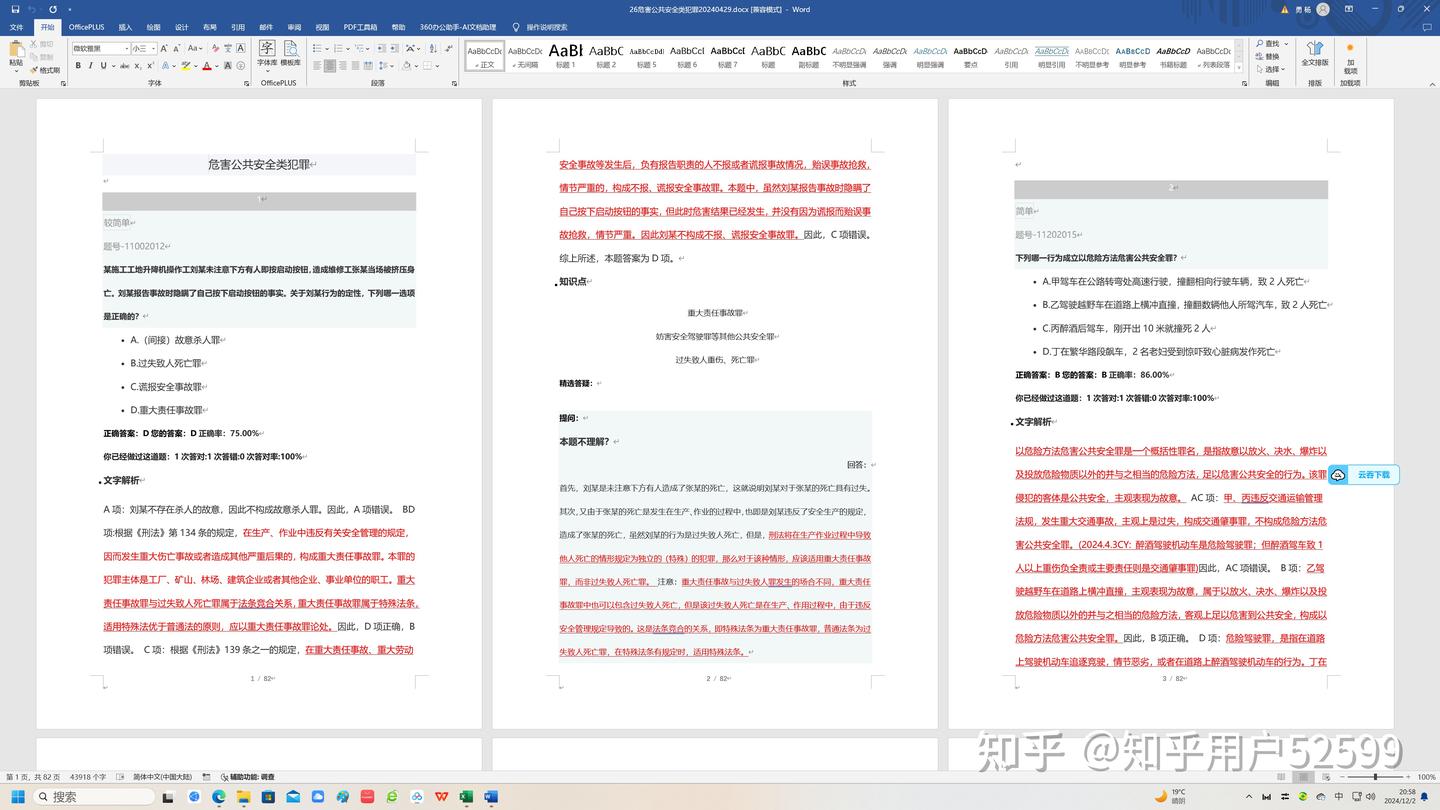1440x810 pixels.
Task: Toggle Show/Hide paragraph marks
Action: tap(449, 48)
